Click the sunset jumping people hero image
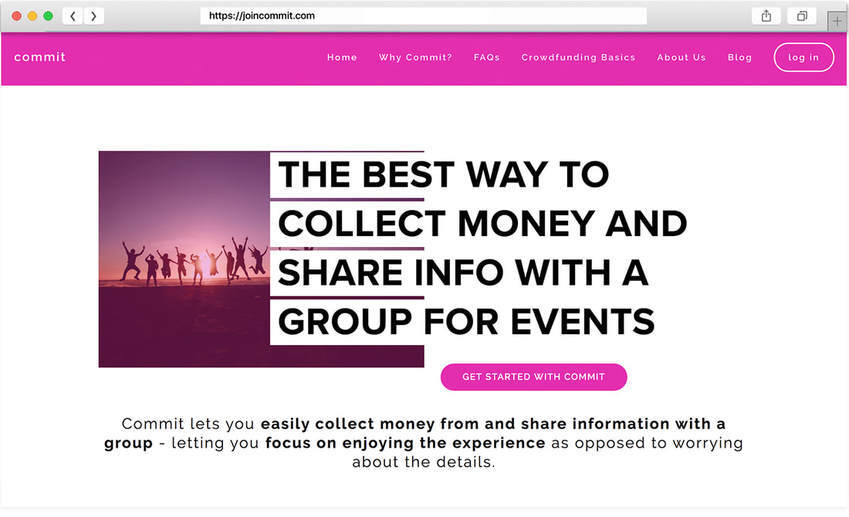Screen dimensions: 849x517 183,260
